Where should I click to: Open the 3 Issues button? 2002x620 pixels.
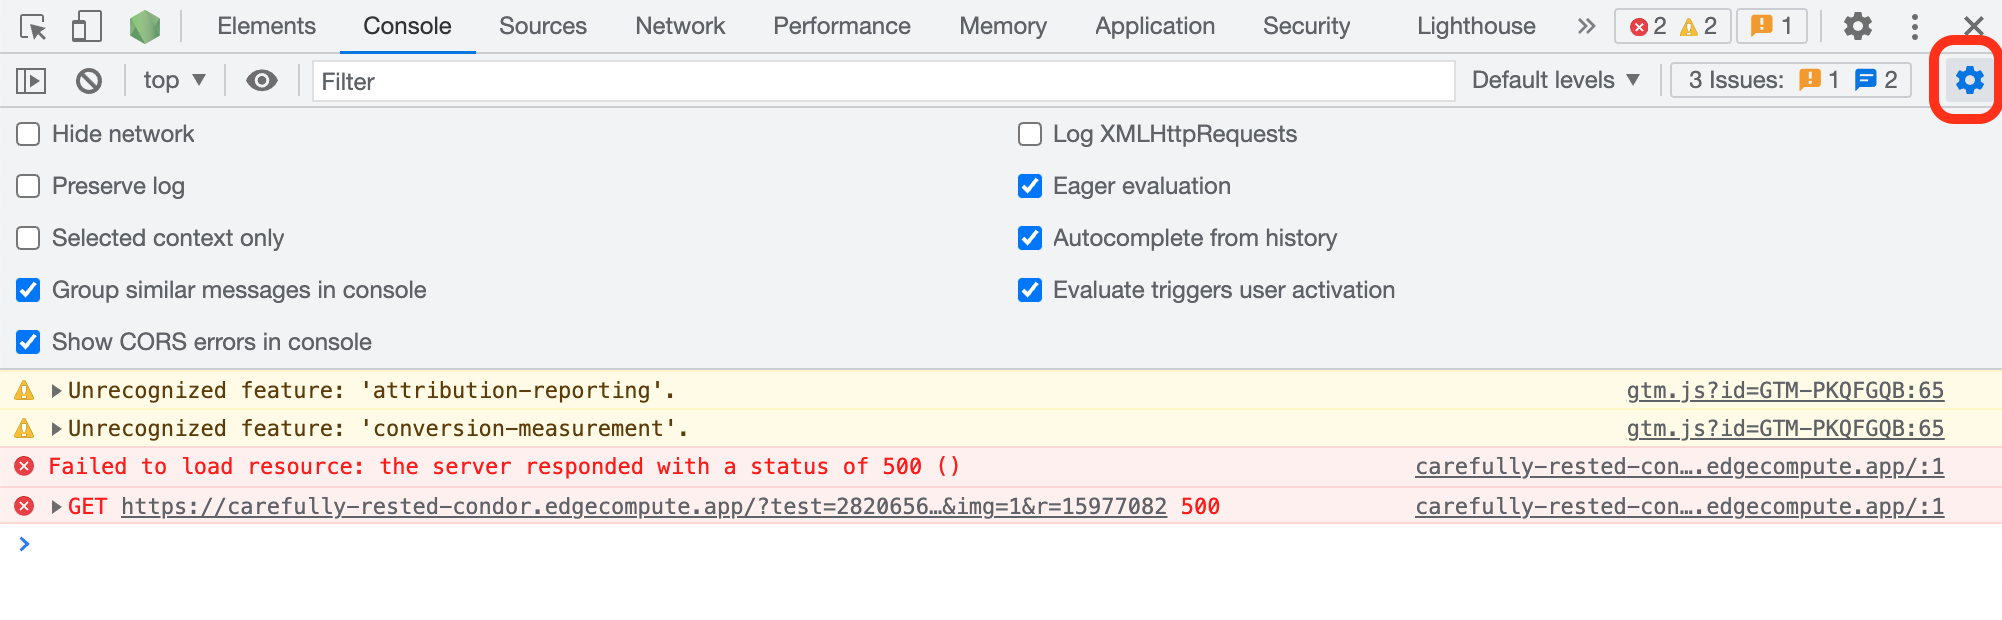click(1790, 80)
